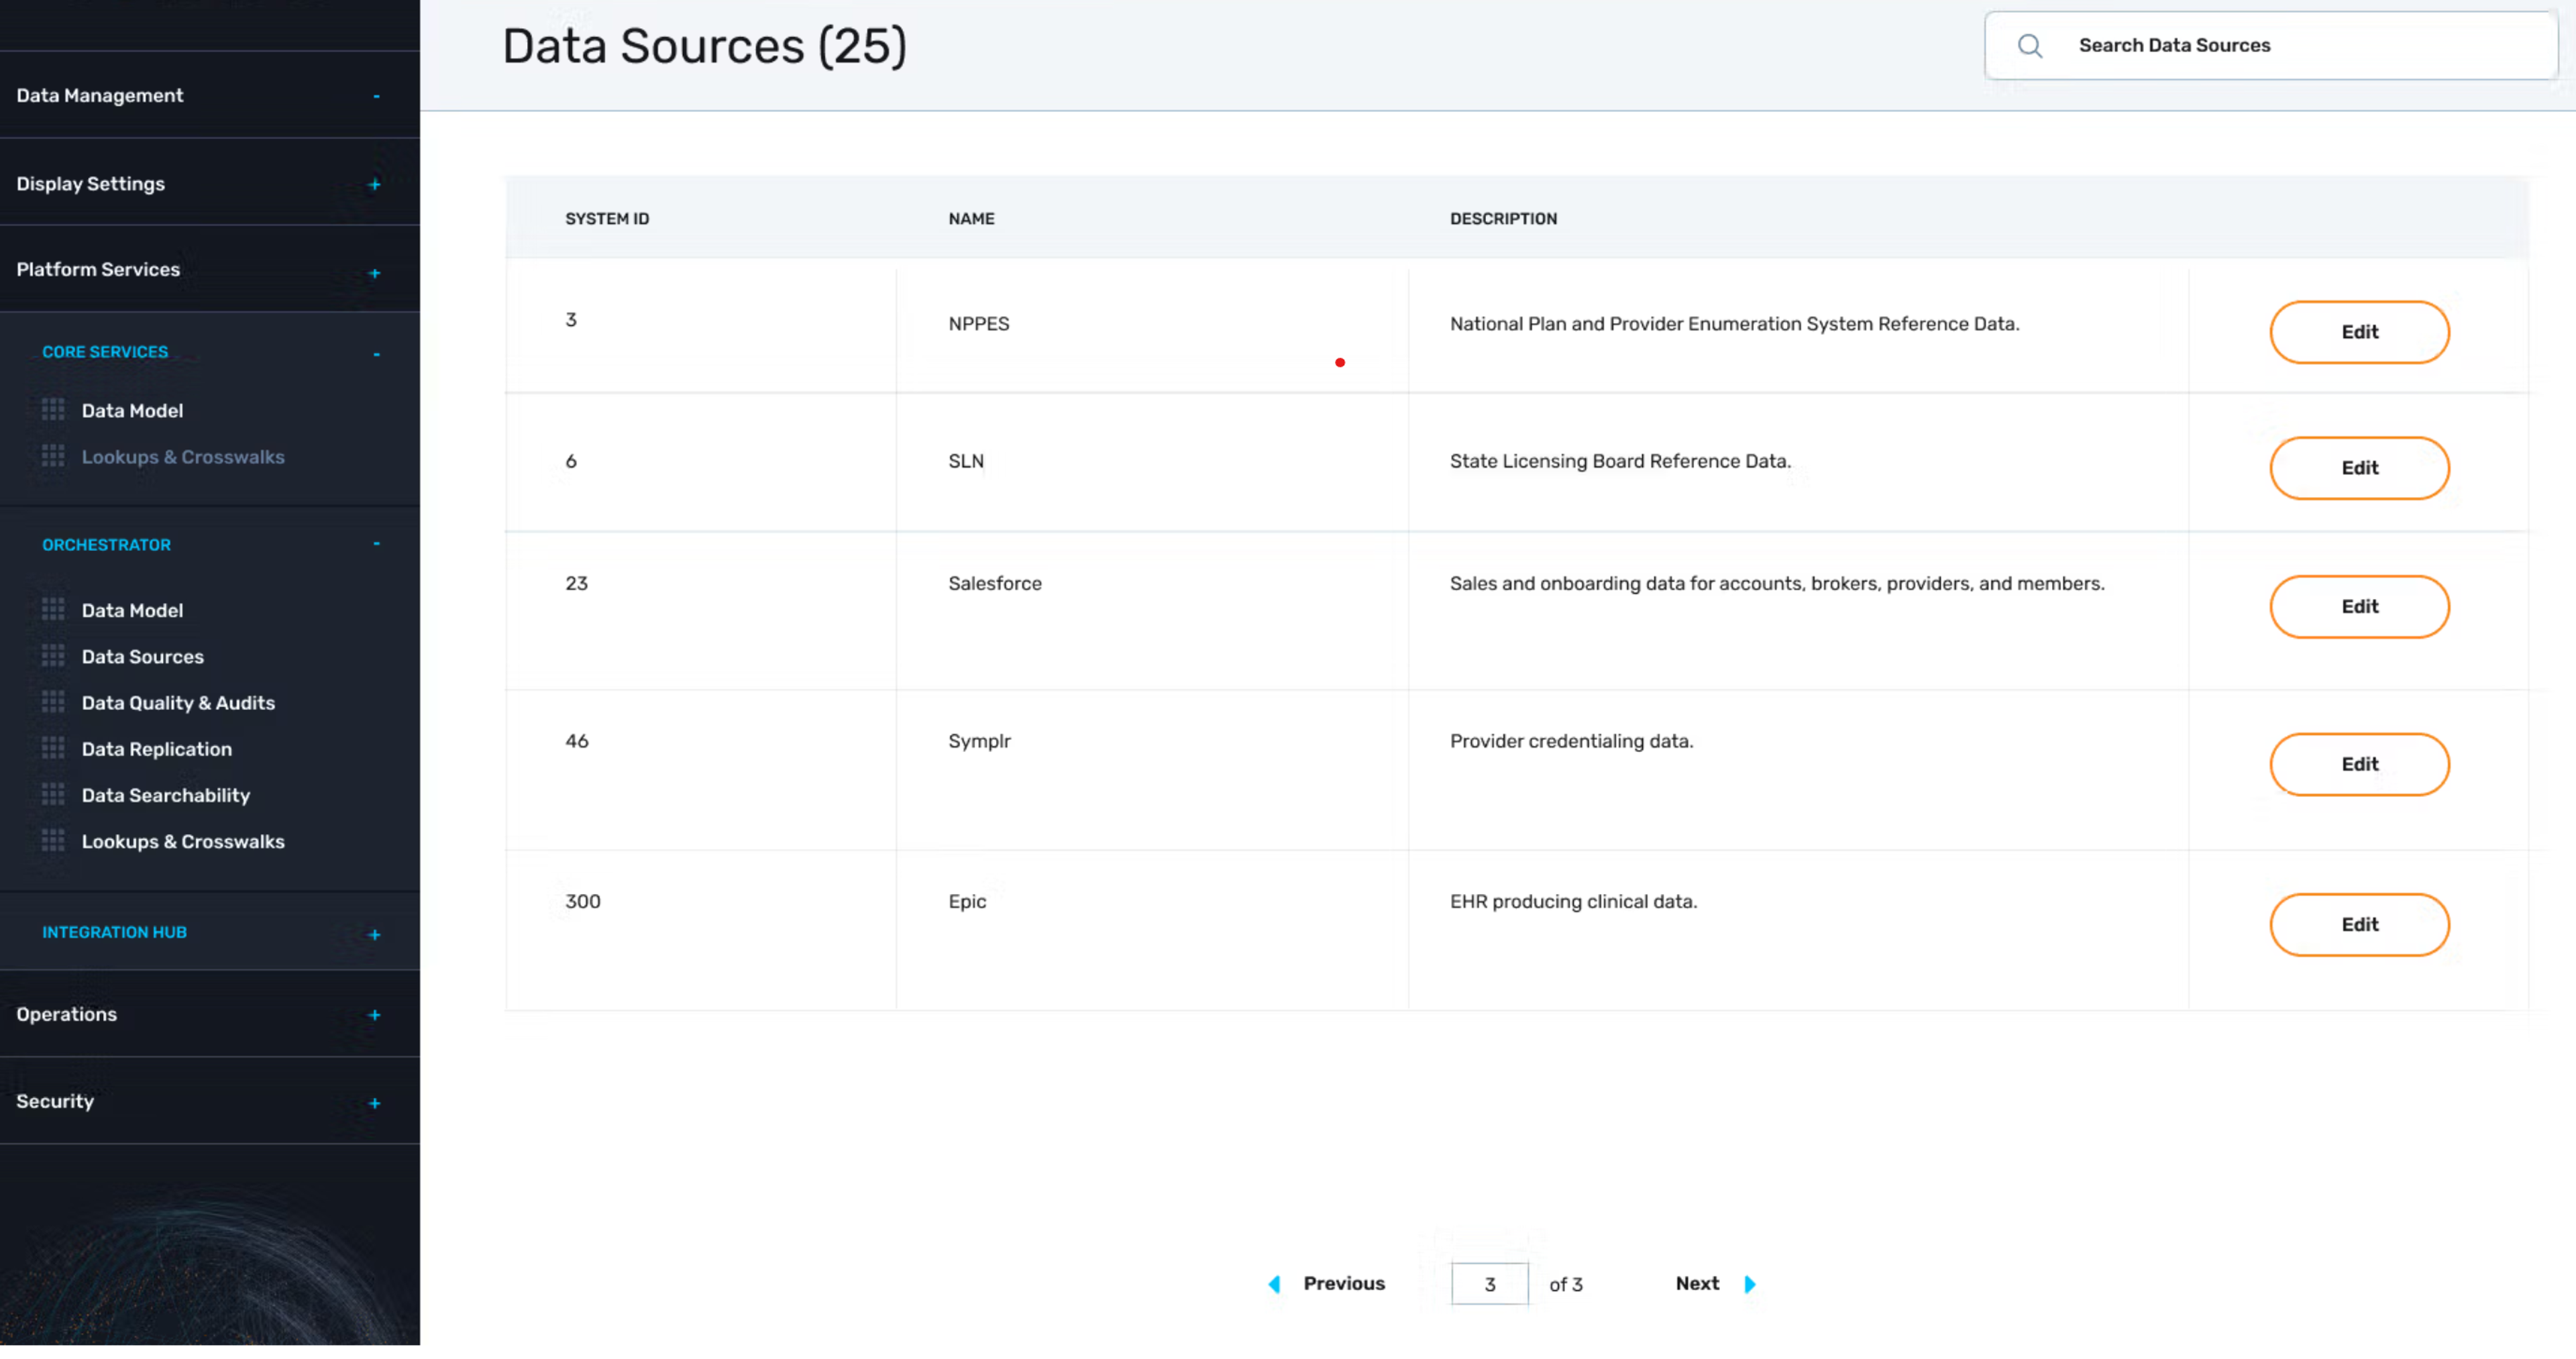Expand the Integration Hub group
Image resolution: width=2576 pixels, height=1359 pixels.
[x=374, y=934]
